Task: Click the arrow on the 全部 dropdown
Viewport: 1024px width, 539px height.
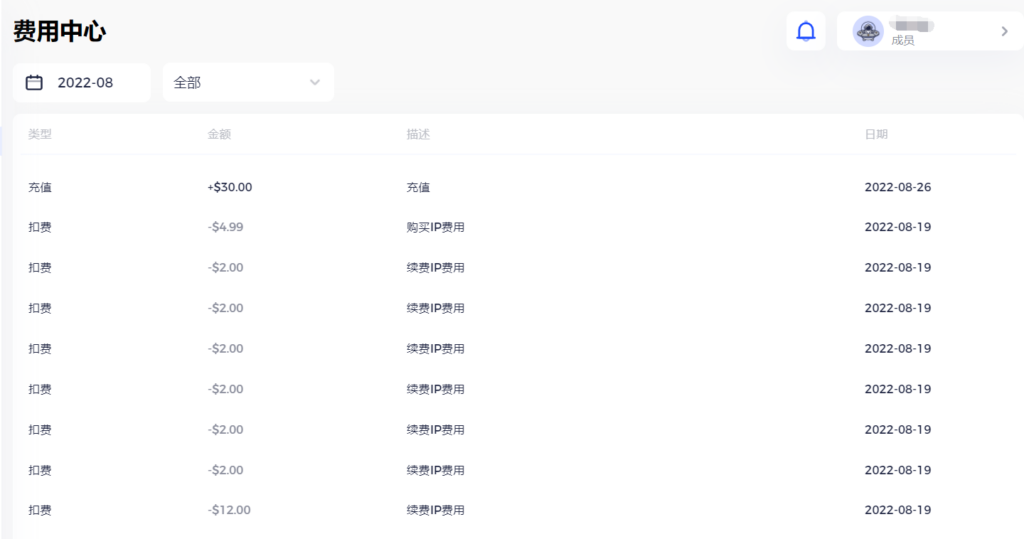Action: tap(315, 83)
